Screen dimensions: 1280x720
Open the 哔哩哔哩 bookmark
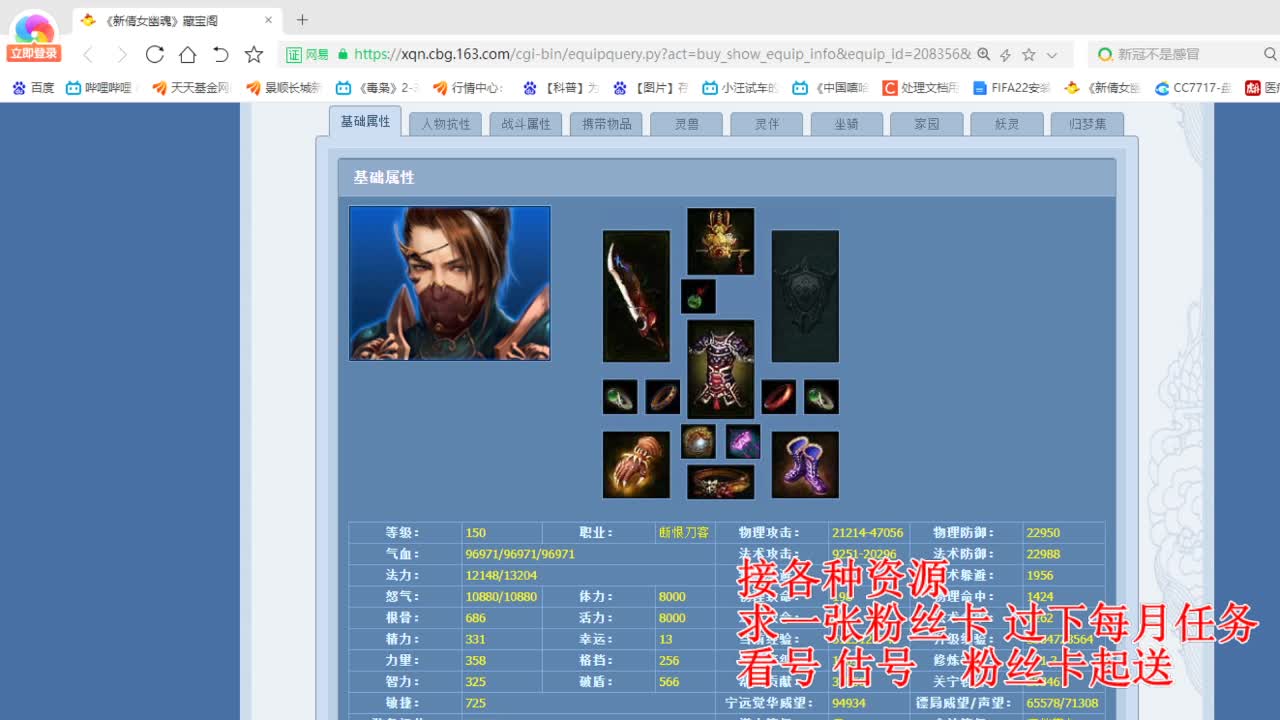(x=99, y=88)
